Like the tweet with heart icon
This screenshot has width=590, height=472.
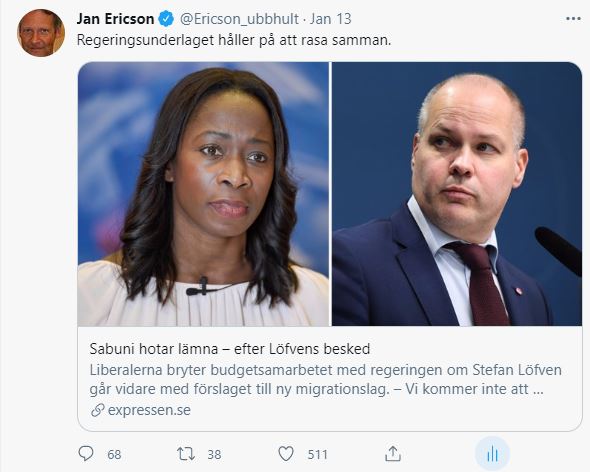pos(286,454)
